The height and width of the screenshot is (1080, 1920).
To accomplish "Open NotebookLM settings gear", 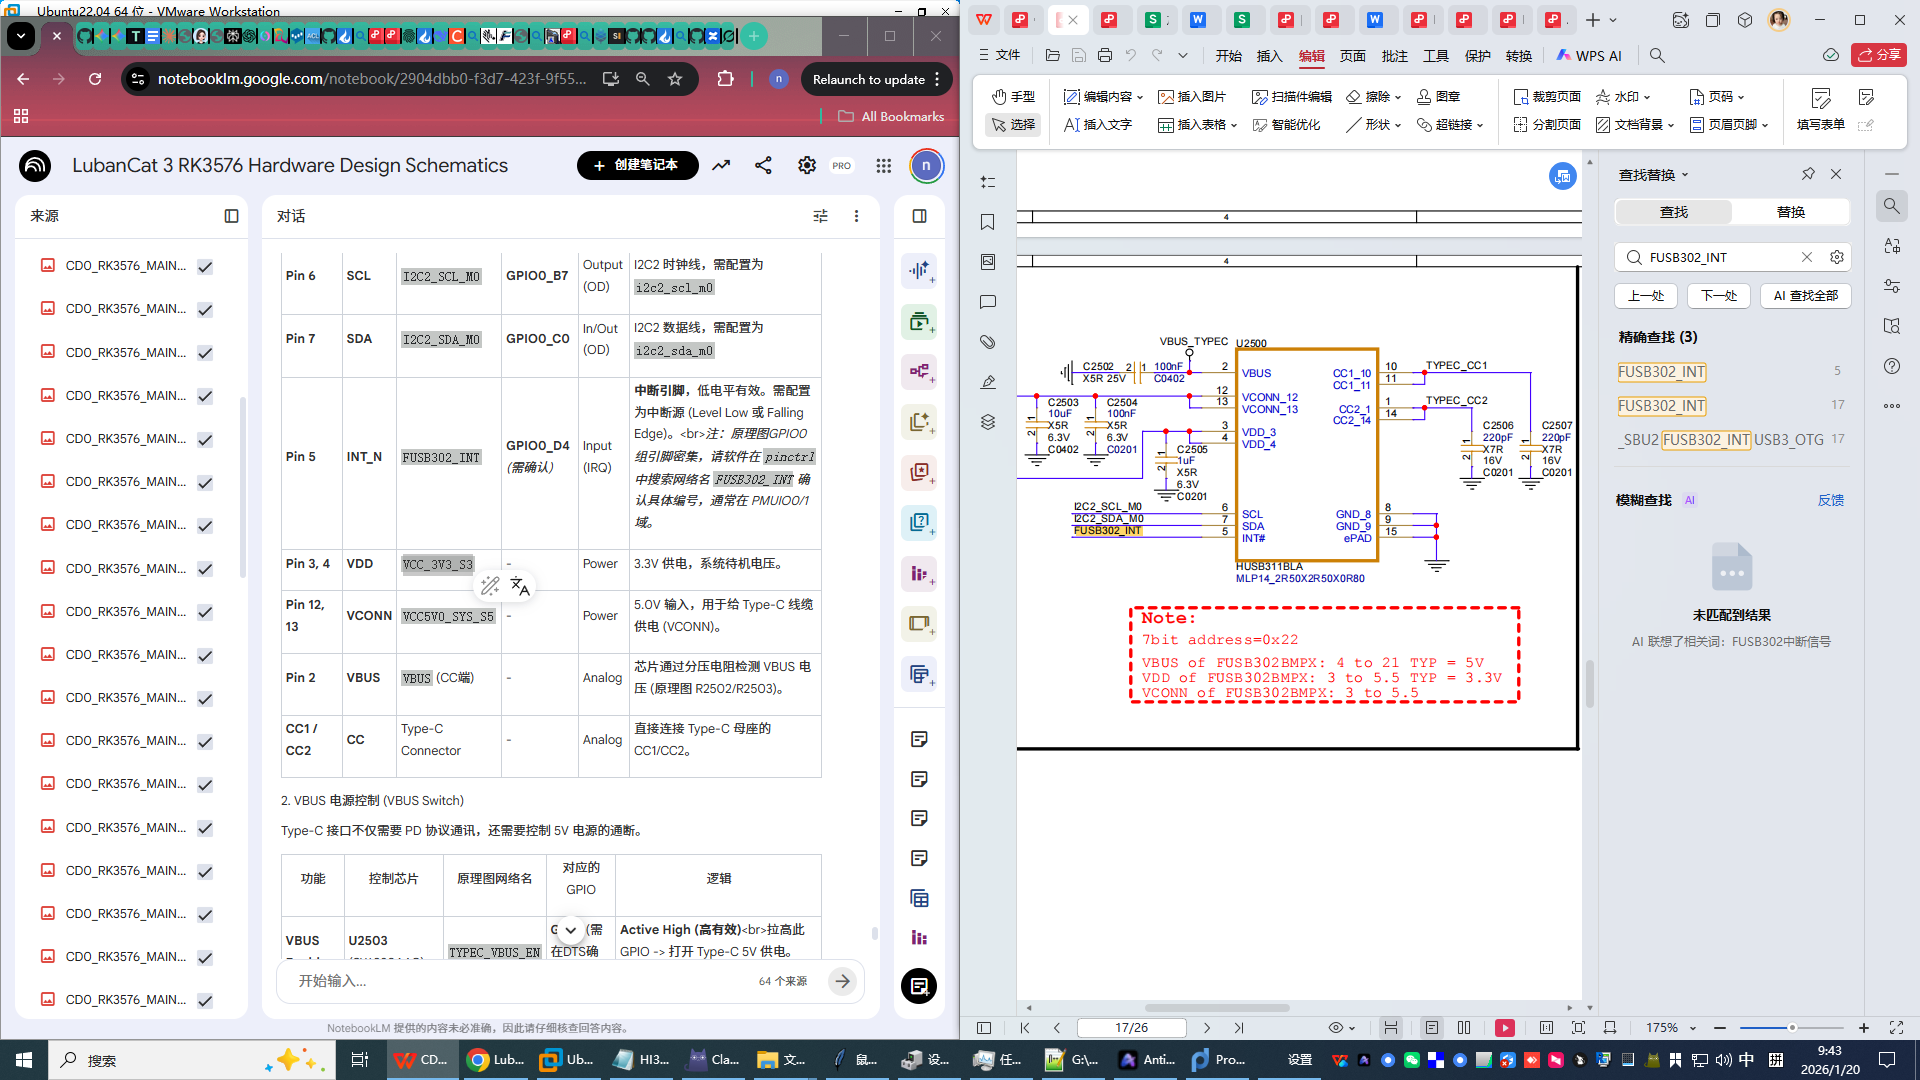I will (x=806, y=166).
